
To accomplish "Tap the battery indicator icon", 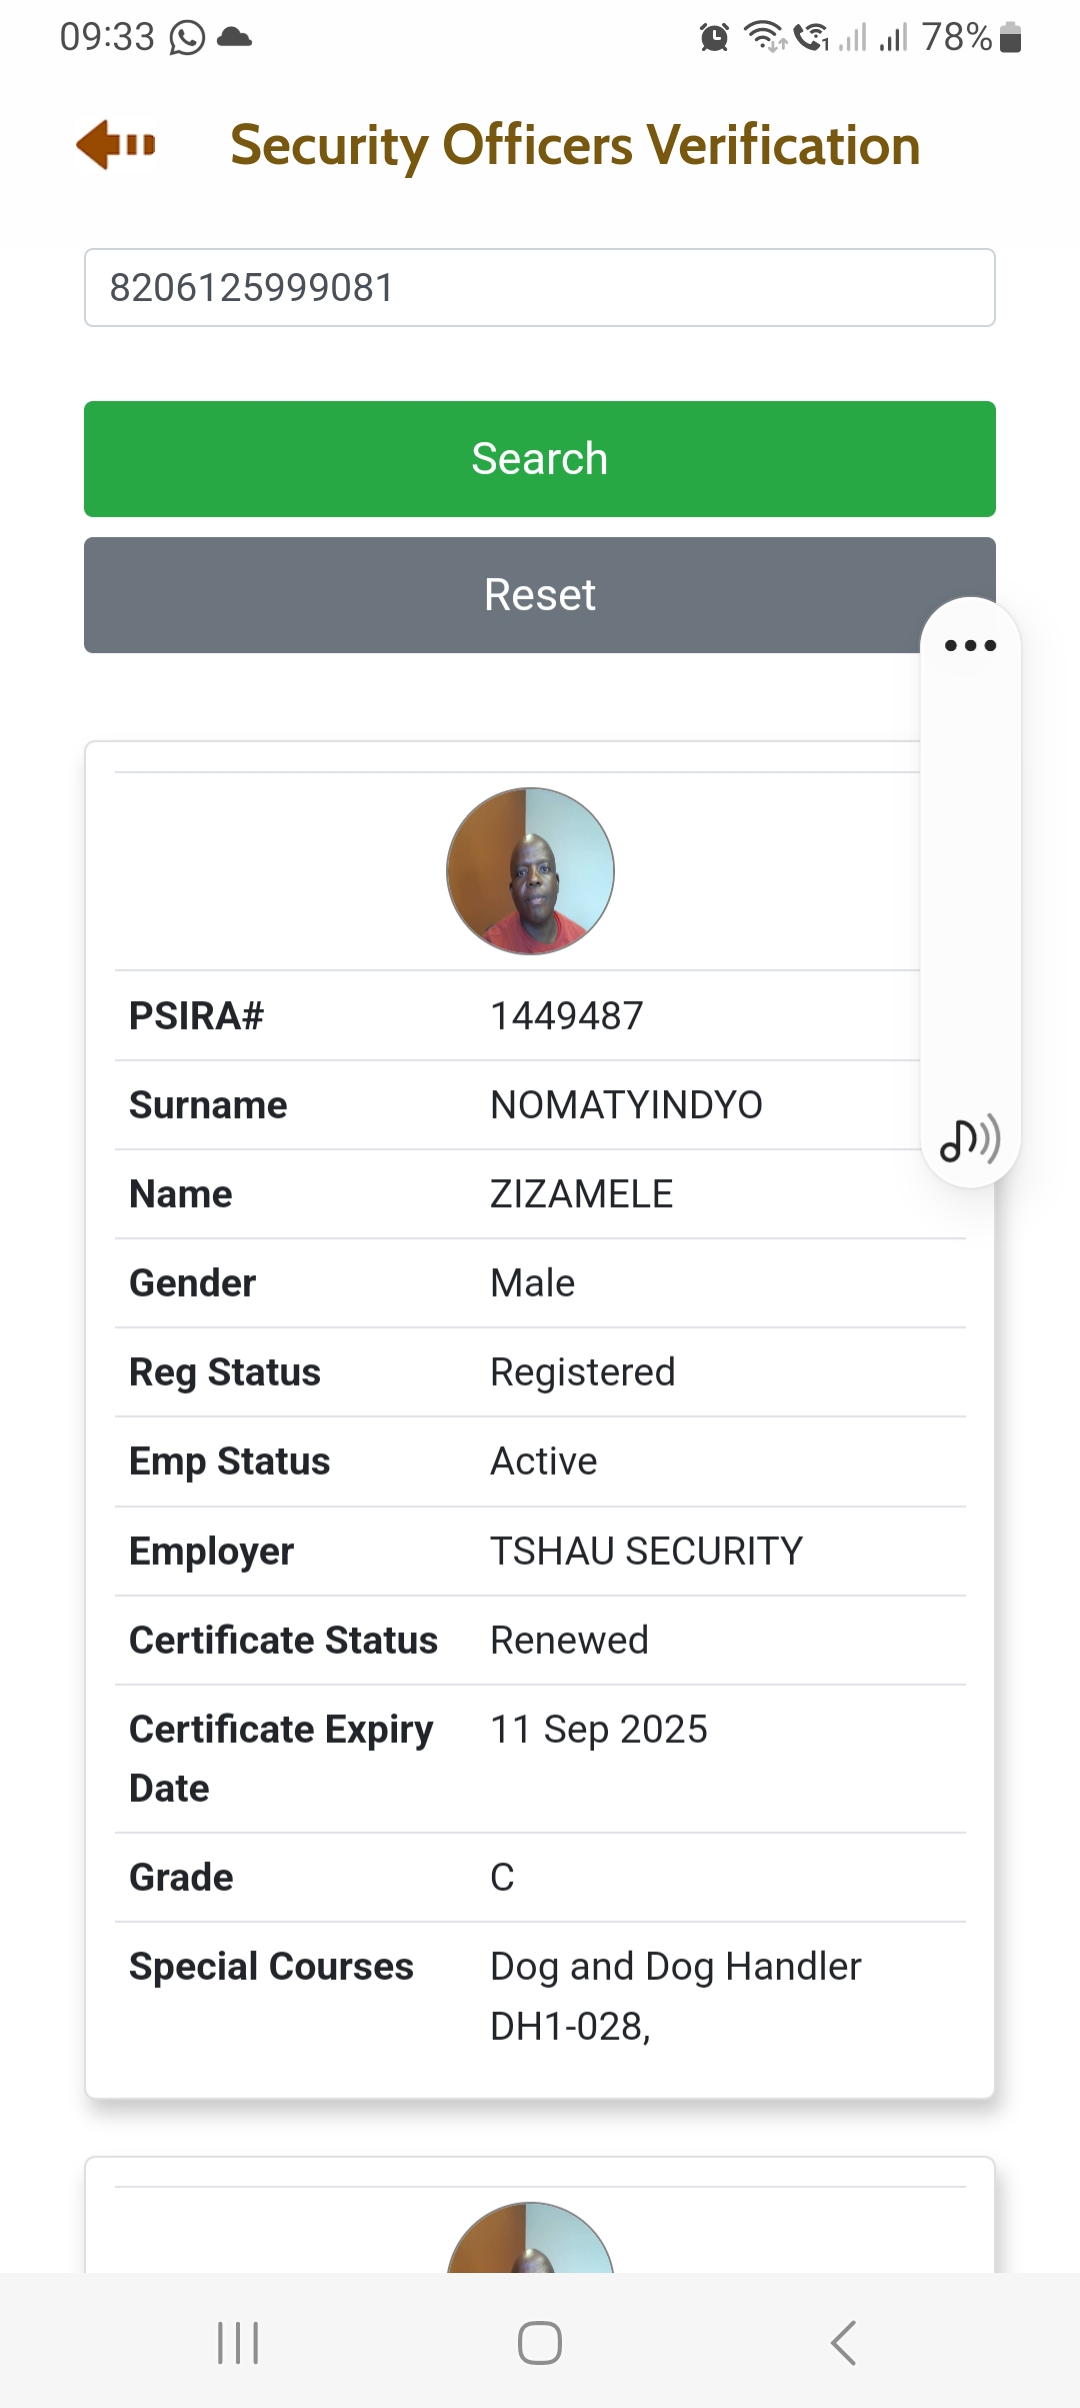I will (x=1010, y=38).
